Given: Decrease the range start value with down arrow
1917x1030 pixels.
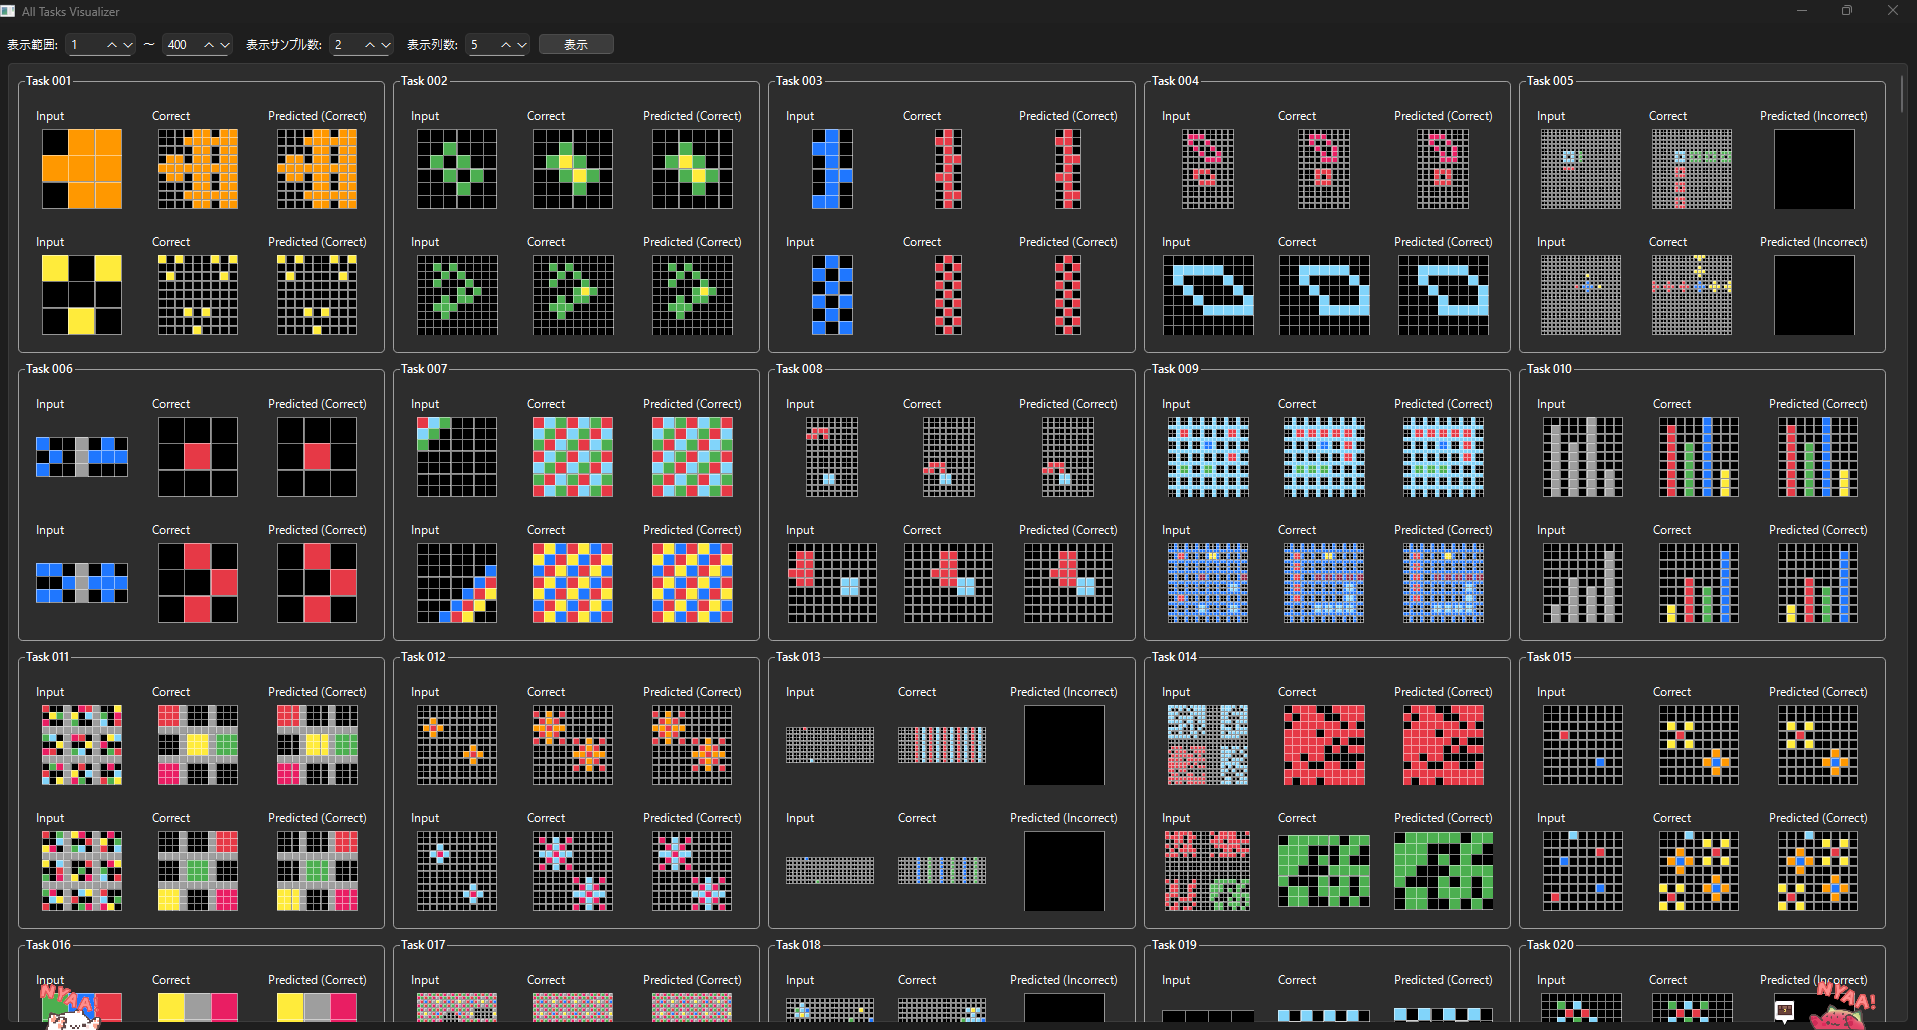Looking at the screenshot, I should point(127,45).
